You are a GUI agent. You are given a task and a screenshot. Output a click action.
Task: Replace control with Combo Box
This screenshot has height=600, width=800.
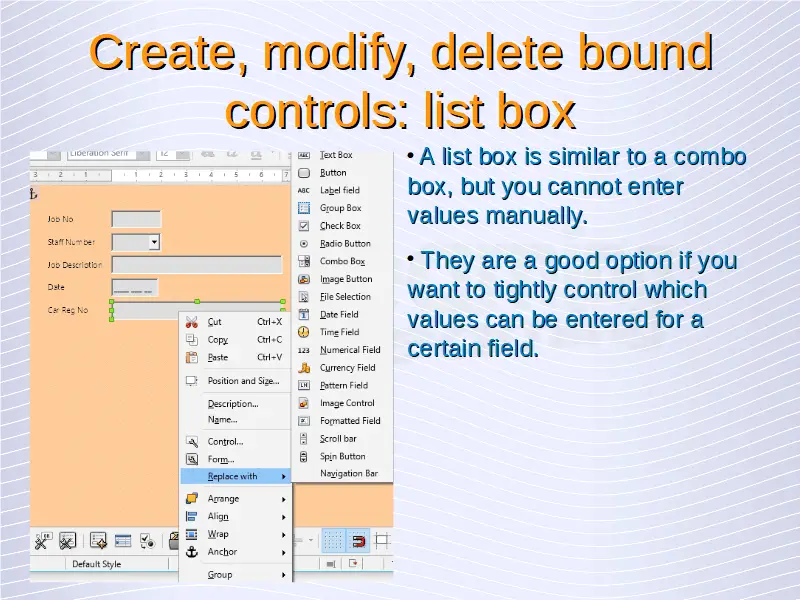342,261
